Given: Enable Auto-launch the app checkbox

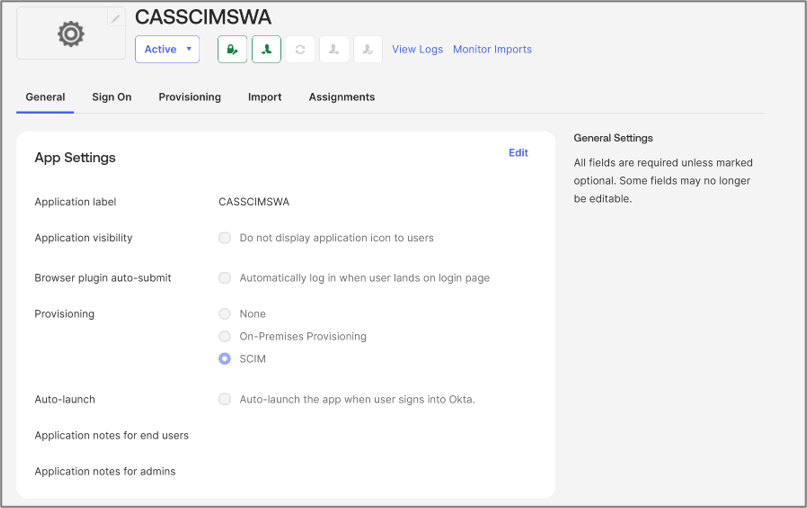Looking at the screenshot, I should click(224, 399).
